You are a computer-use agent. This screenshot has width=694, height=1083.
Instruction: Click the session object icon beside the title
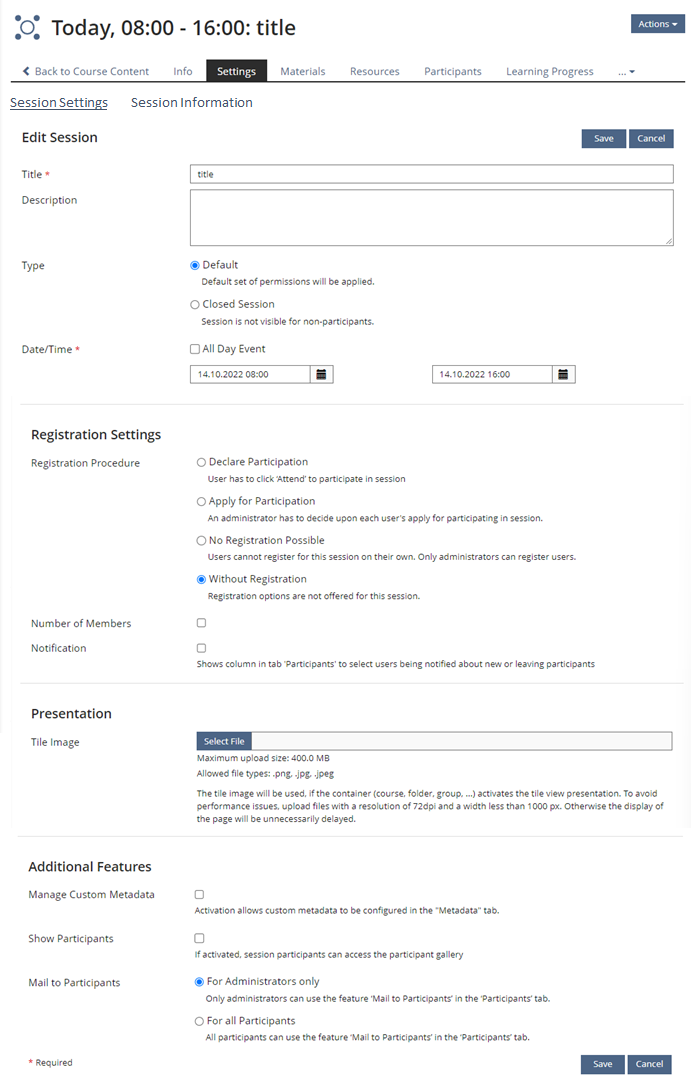coord(28,28)
